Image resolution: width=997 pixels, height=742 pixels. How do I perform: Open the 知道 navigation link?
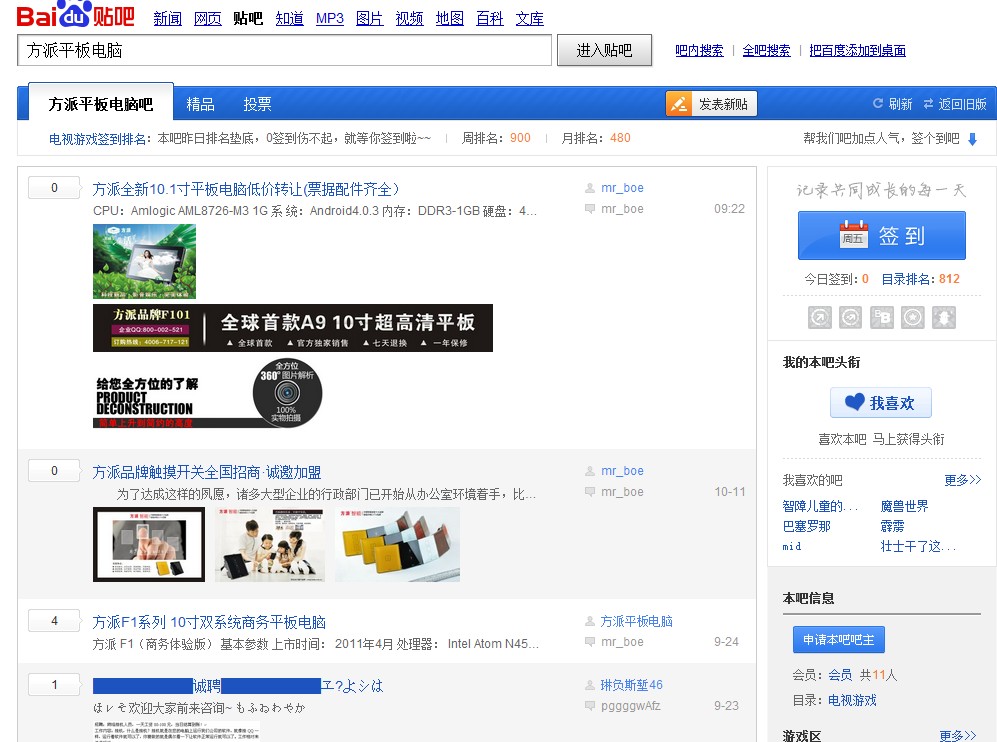click(289, 18)
